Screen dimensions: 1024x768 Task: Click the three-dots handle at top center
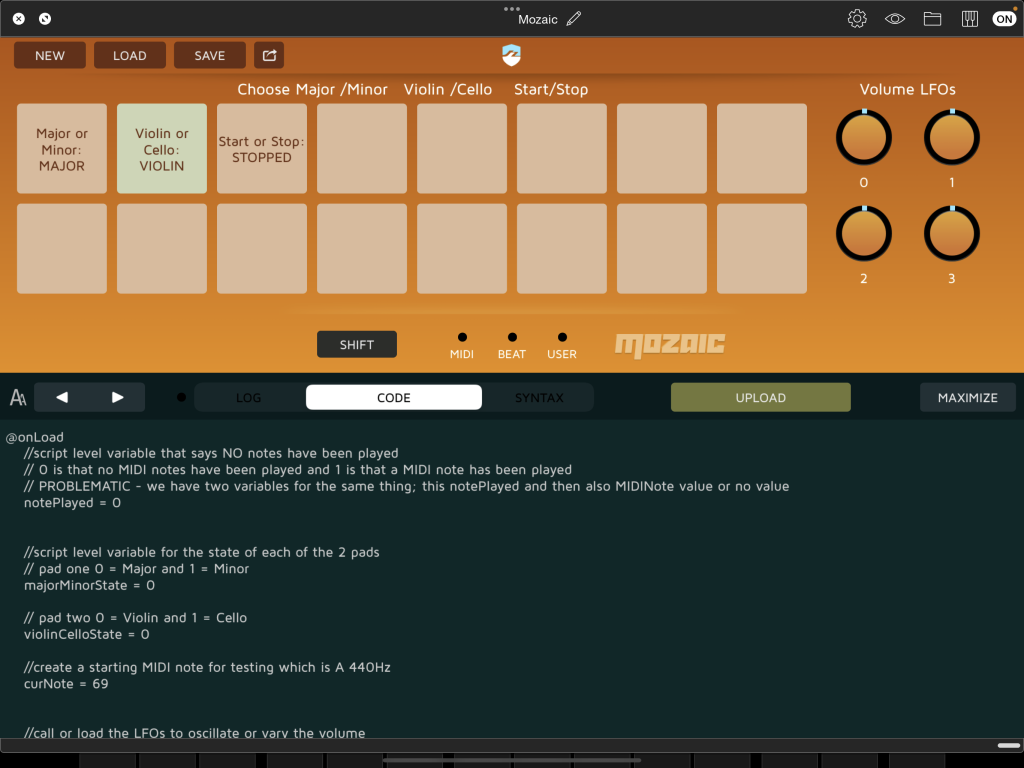pyautogui.click(x=512, y=8)
